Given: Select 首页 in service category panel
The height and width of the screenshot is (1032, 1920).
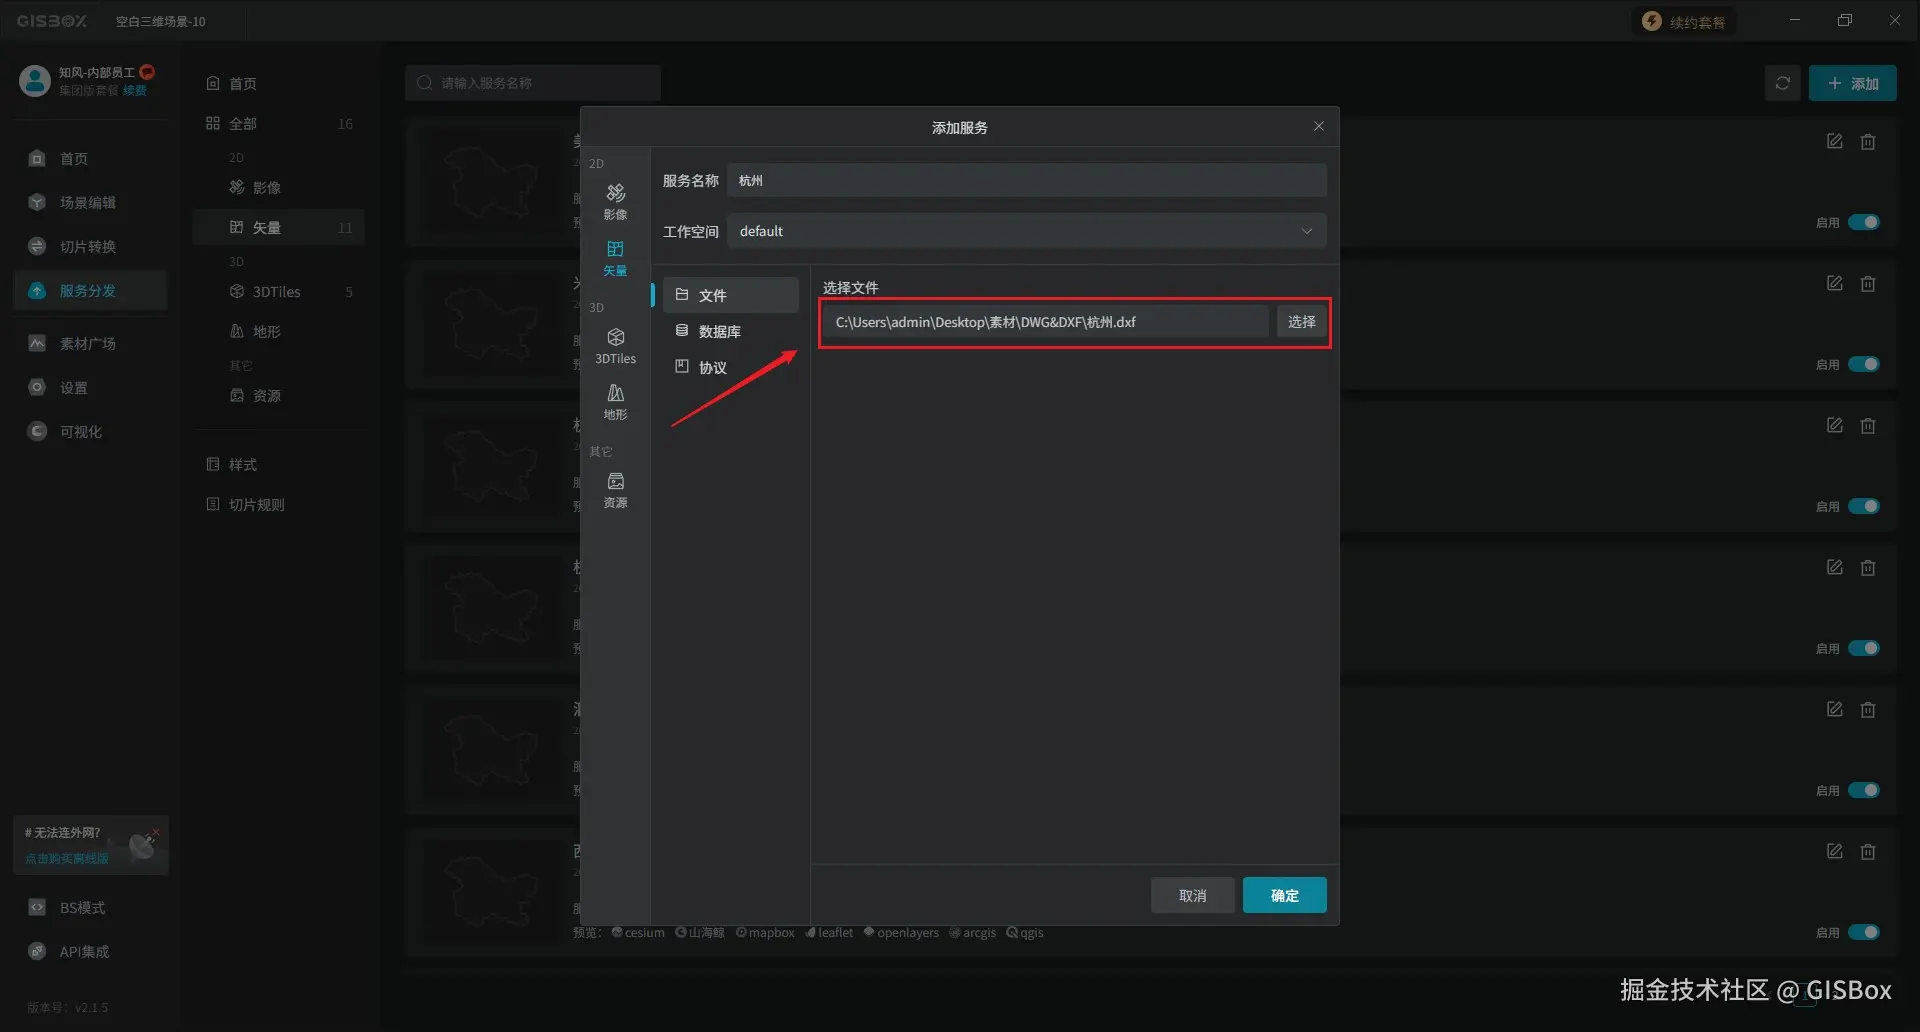Looking at the screenshot, I should pos(280,84).
